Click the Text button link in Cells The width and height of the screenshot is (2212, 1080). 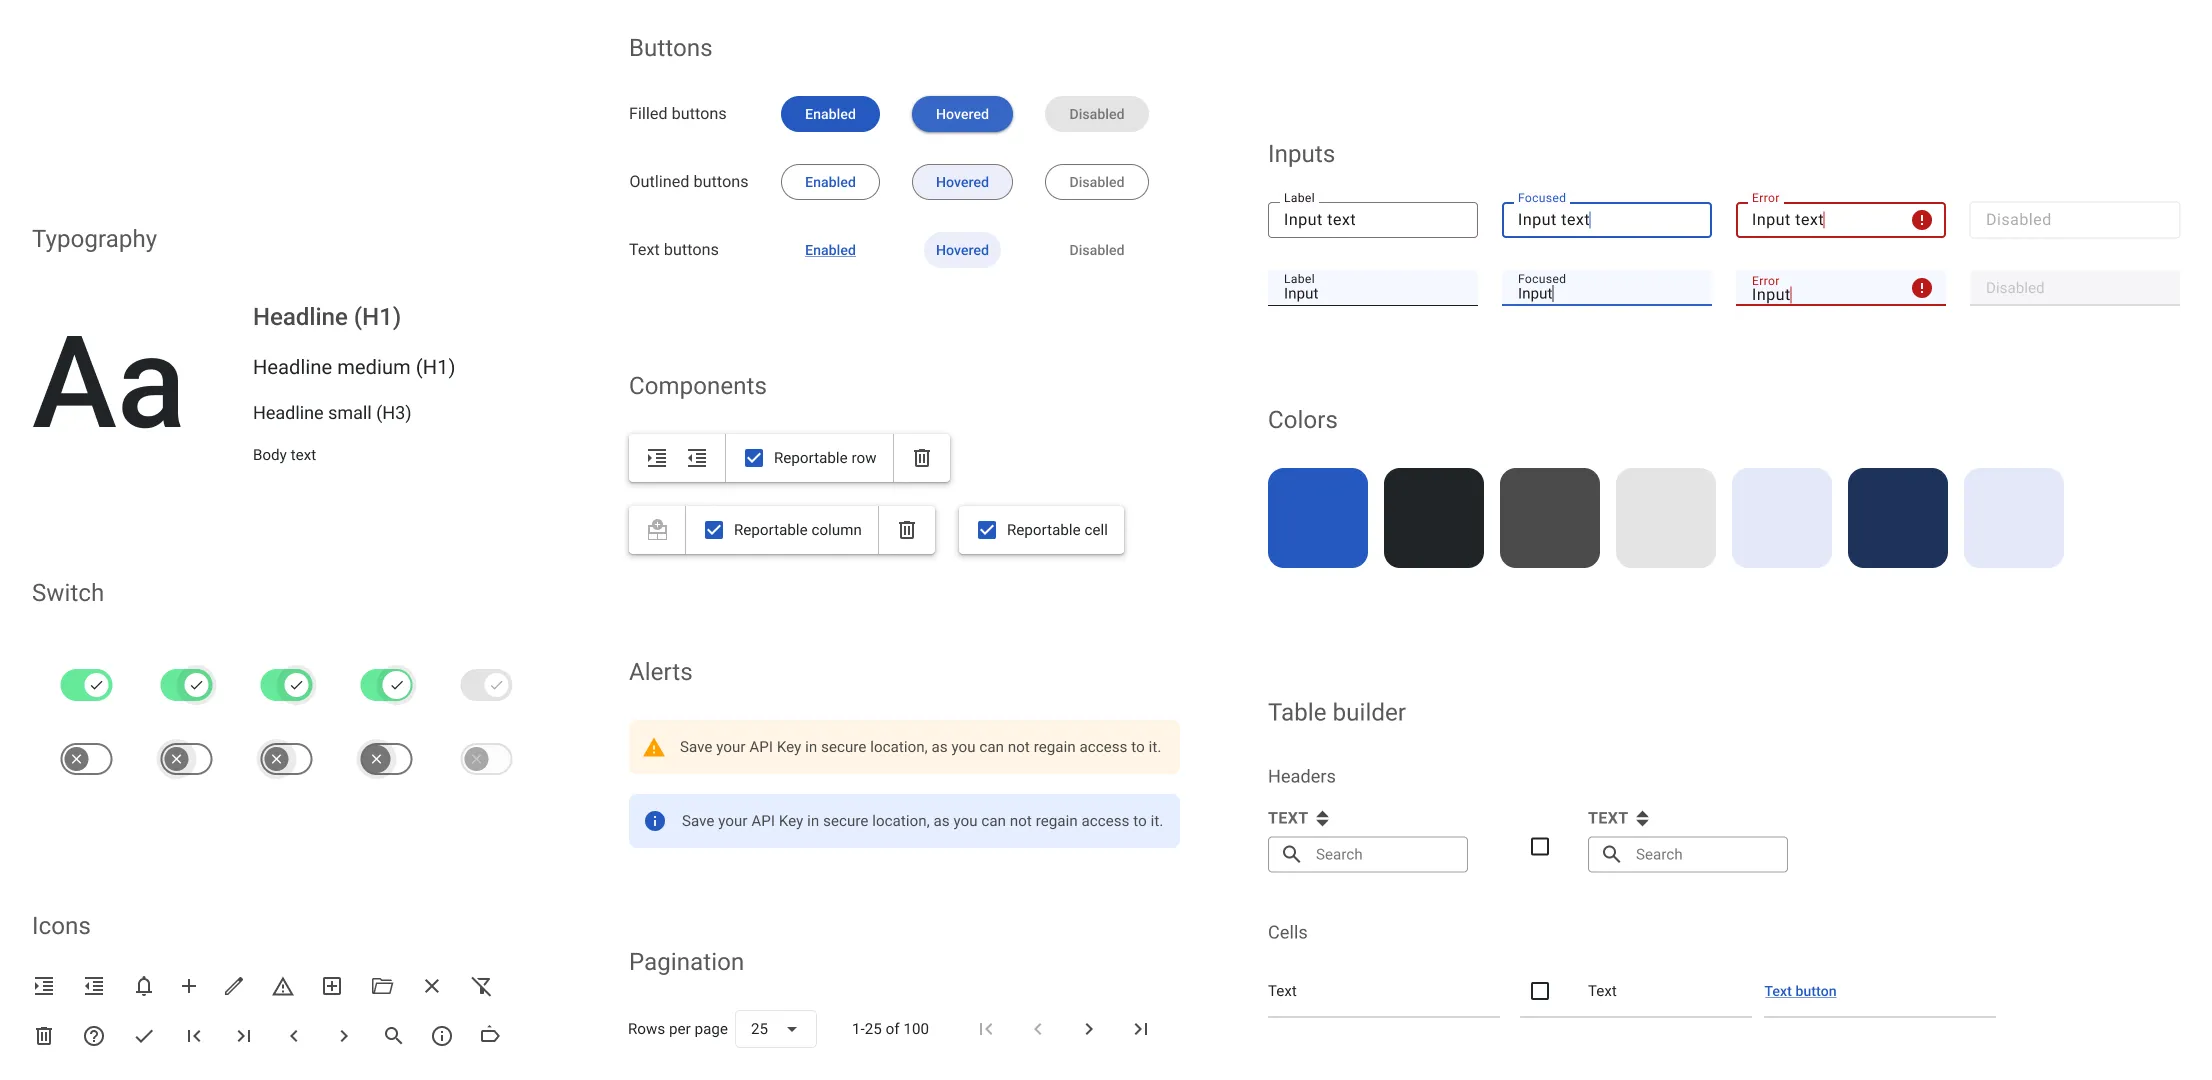(1800, 991)
